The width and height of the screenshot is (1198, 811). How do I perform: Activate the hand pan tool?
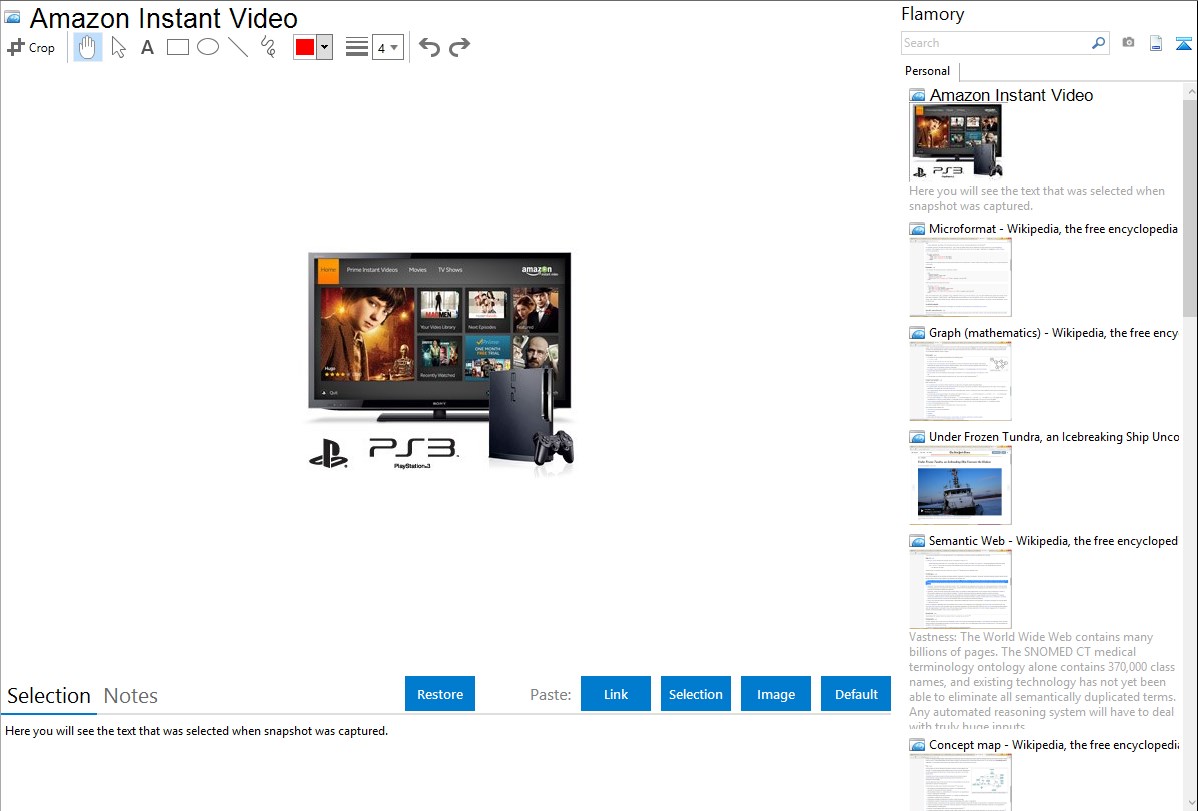[87, 47]
